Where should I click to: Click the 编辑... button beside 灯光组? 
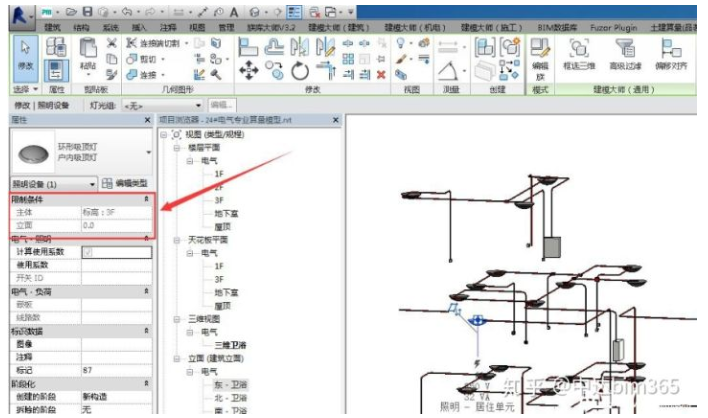click(221, 105)
